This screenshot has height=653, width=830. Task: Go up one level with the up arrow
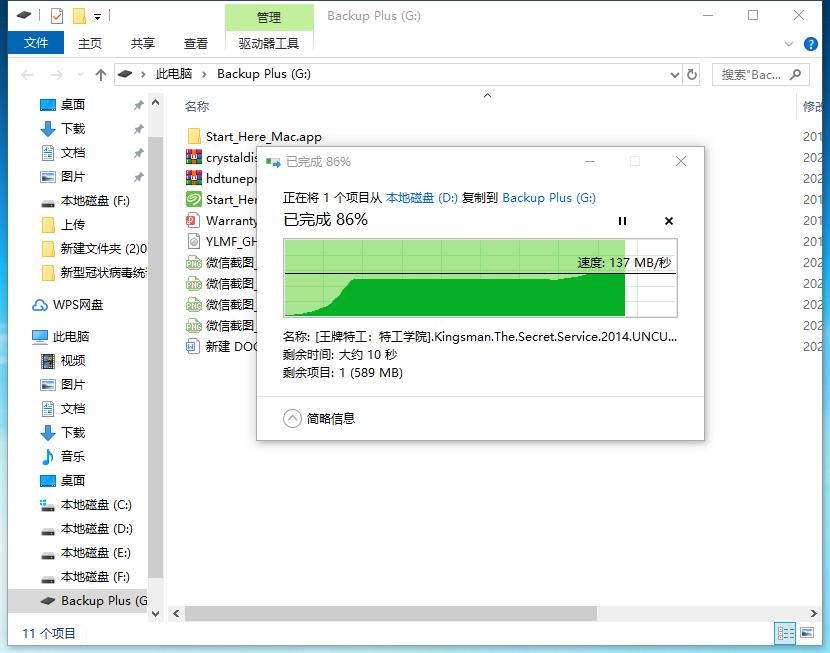coord(100,74)
